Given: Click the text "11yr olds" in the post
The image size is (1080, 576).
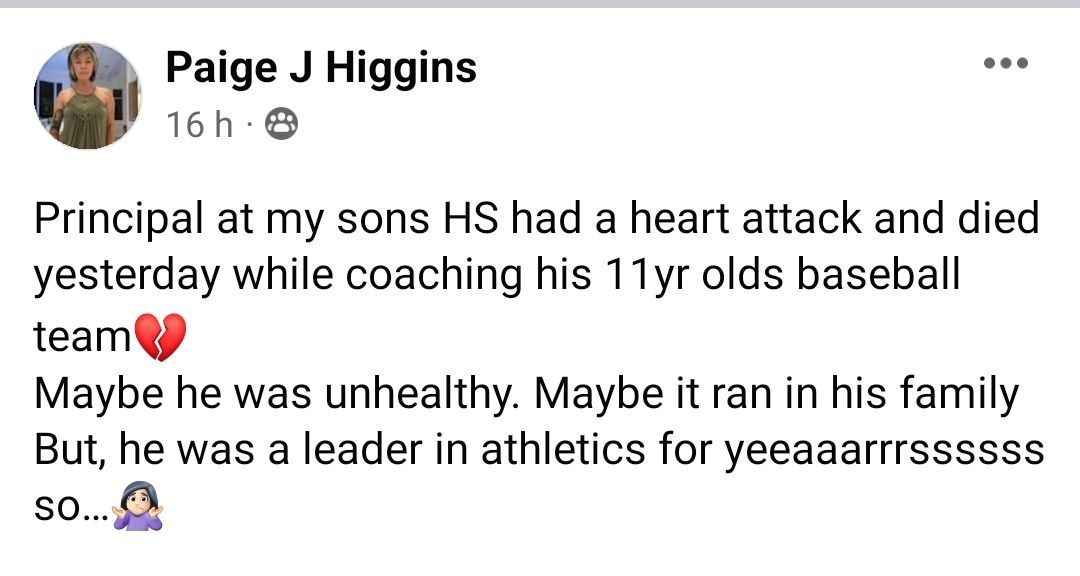Looking at the screenshot, I should pyautogui.click(x=662, y=277).
